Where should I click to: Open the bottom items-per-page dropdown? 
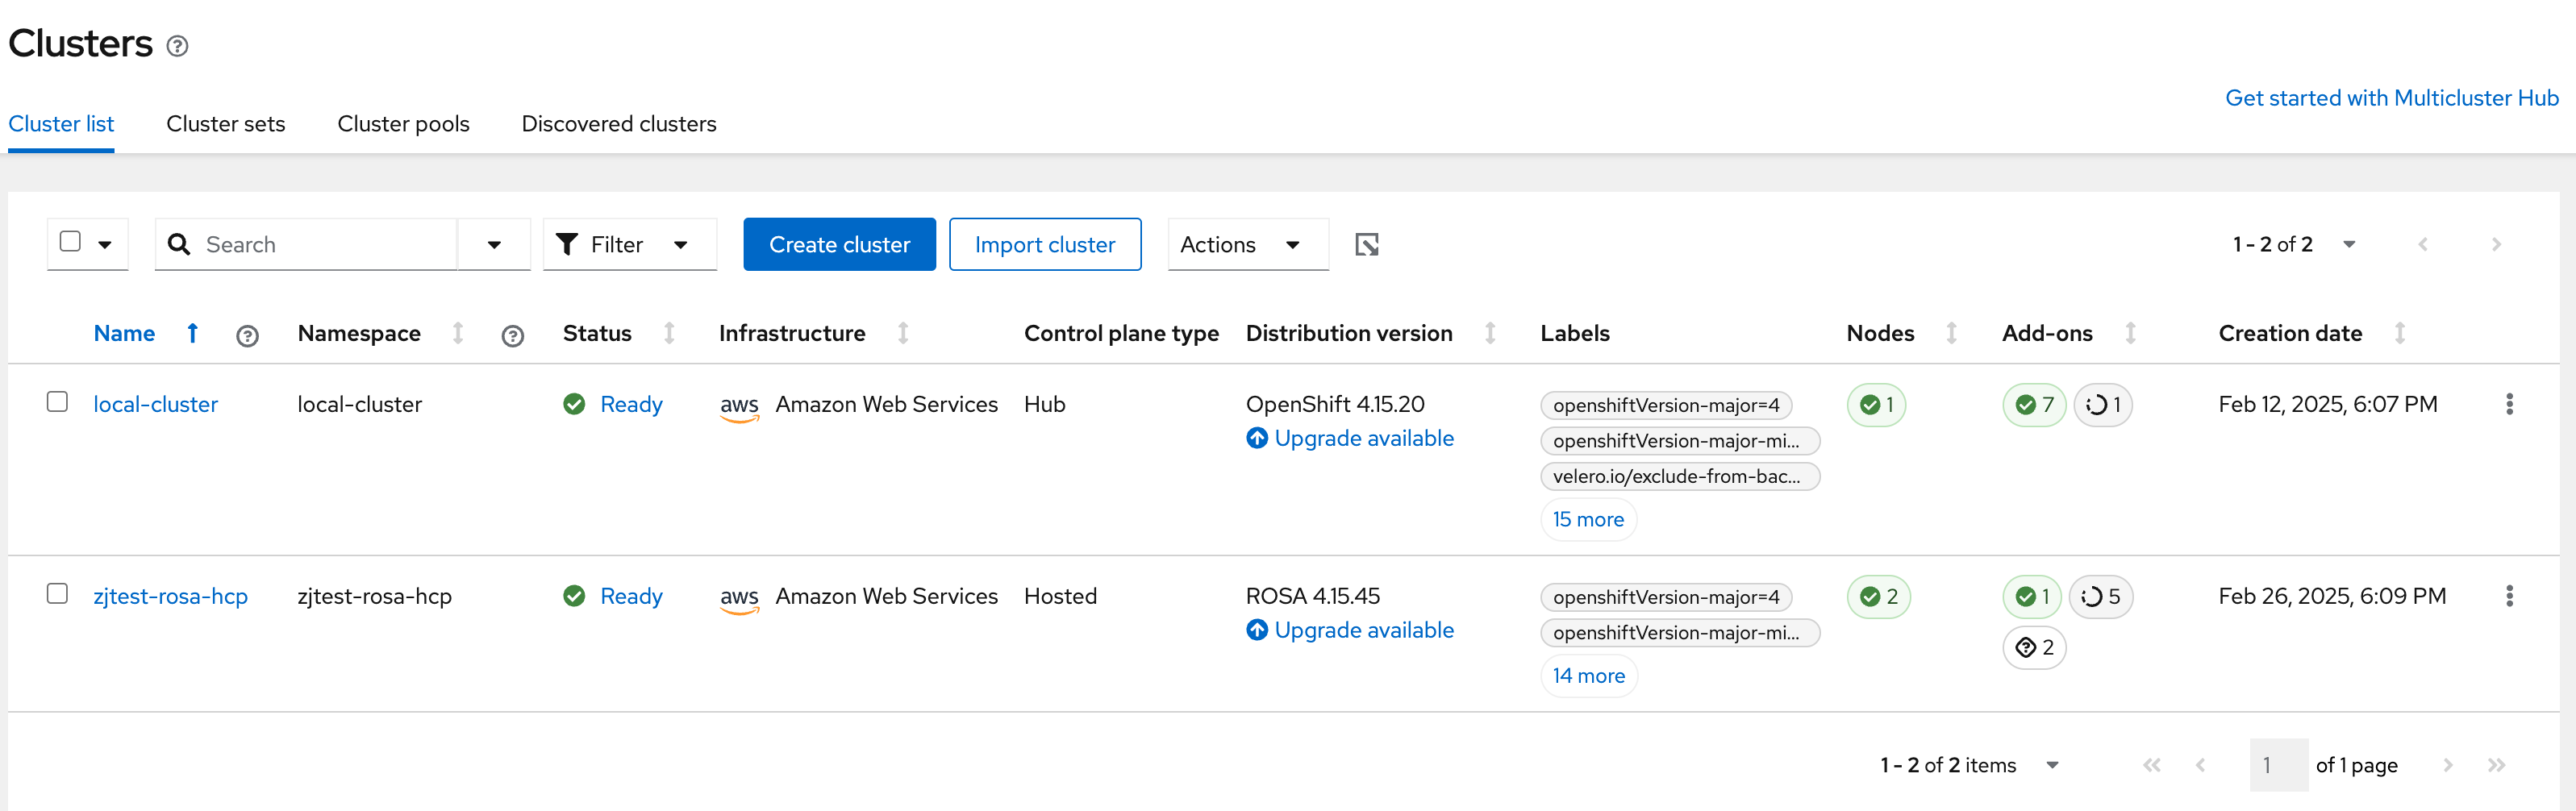tap(2051, 765)
